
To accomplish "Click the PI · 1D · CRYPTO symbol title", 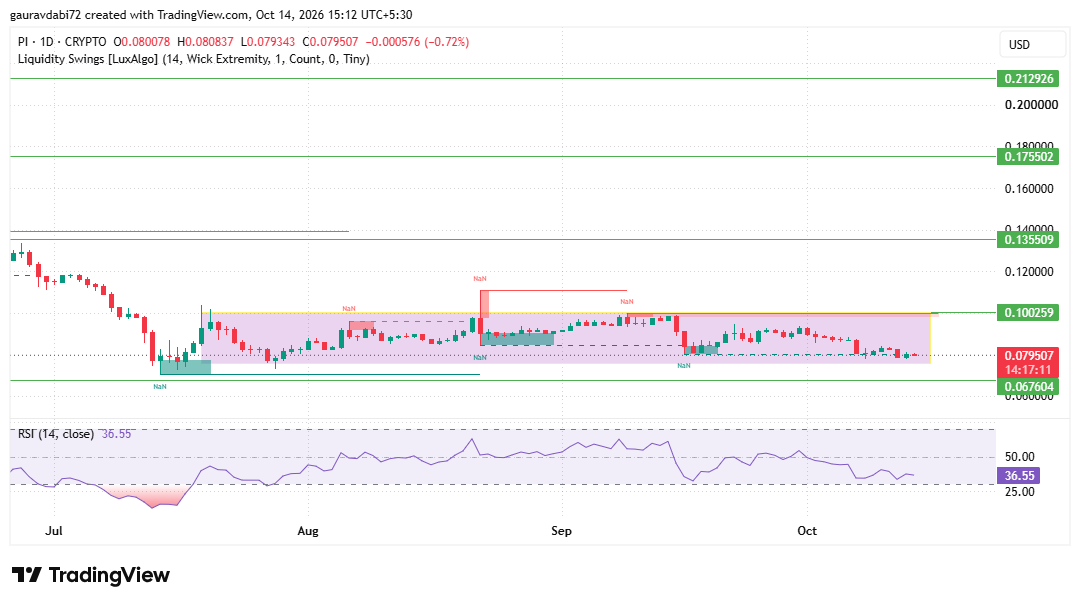I will click(x=62, y=42).
